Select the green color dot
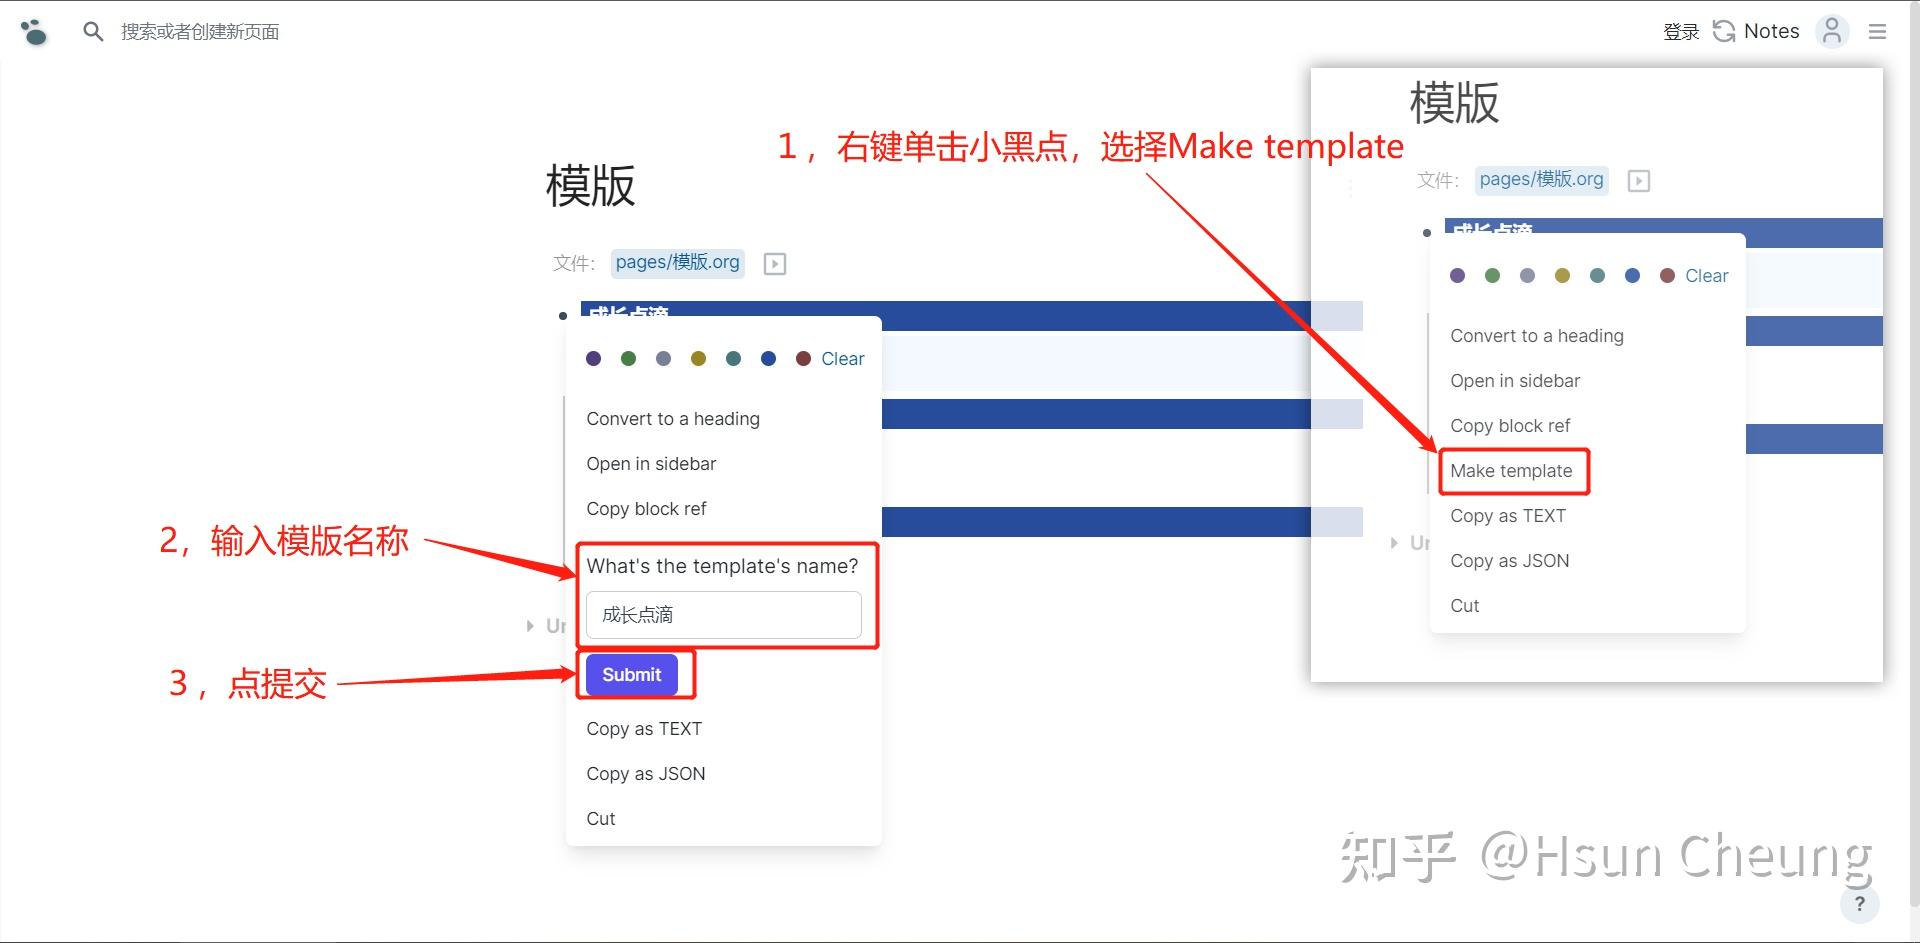 [x=628, y=358]
